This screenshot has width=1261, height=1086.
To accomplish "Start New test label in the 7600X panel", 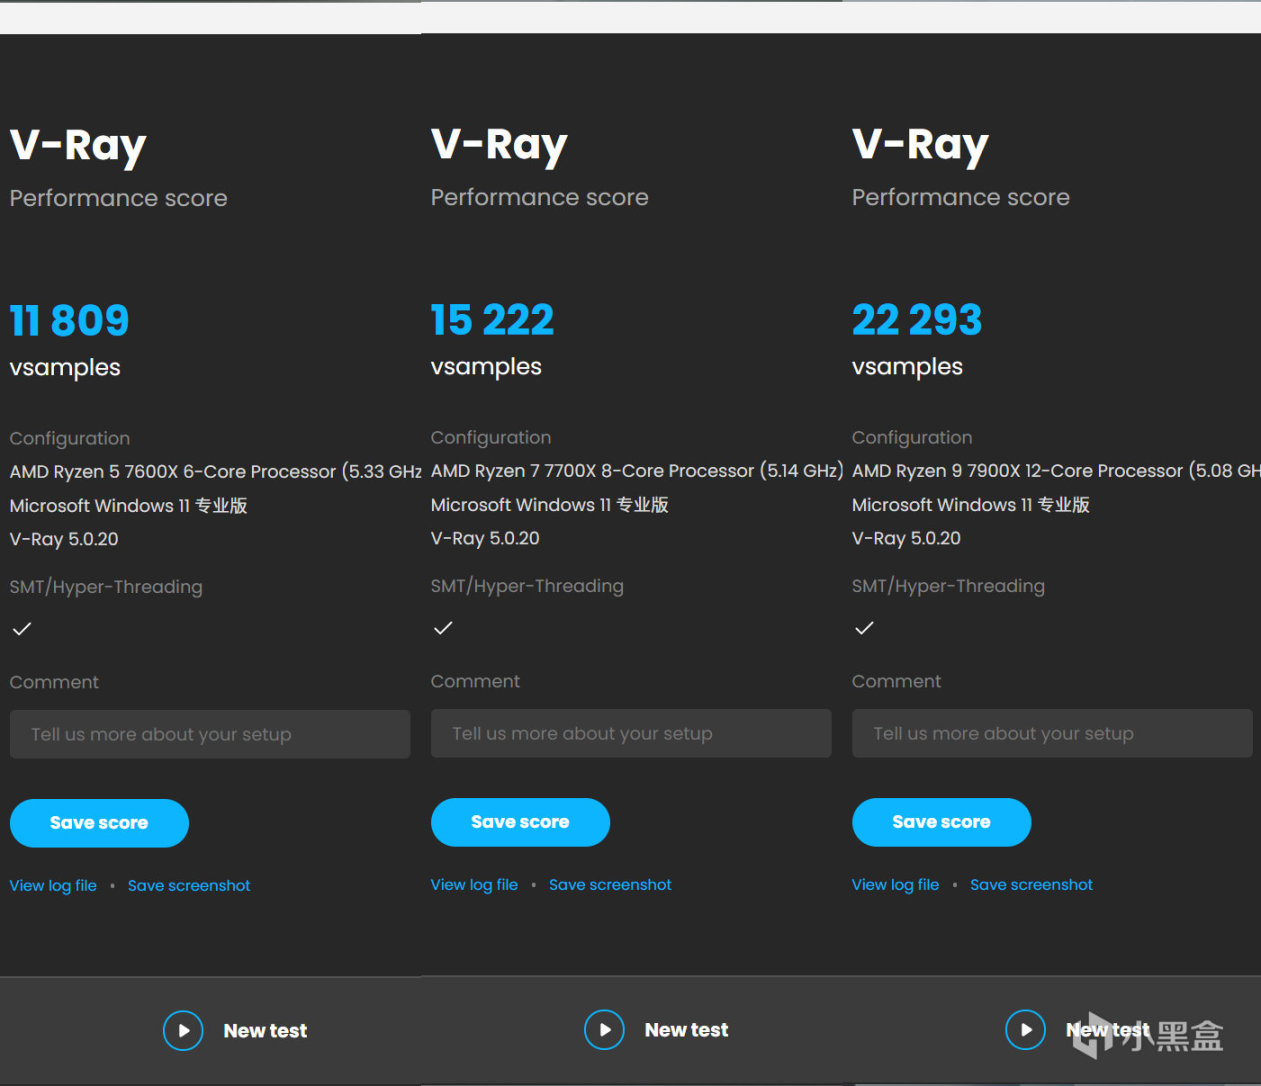I will coord(265,1031).
